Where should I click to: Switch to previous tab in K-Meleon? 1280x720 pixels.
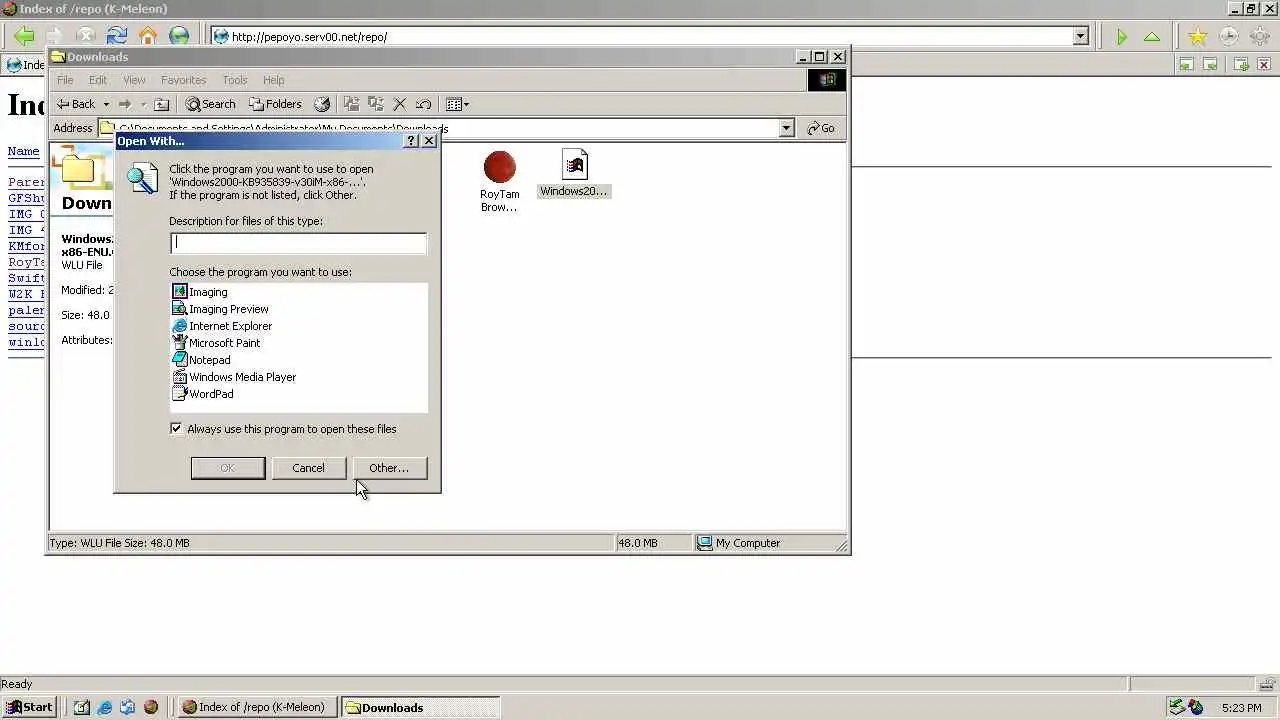point(1186,65)
